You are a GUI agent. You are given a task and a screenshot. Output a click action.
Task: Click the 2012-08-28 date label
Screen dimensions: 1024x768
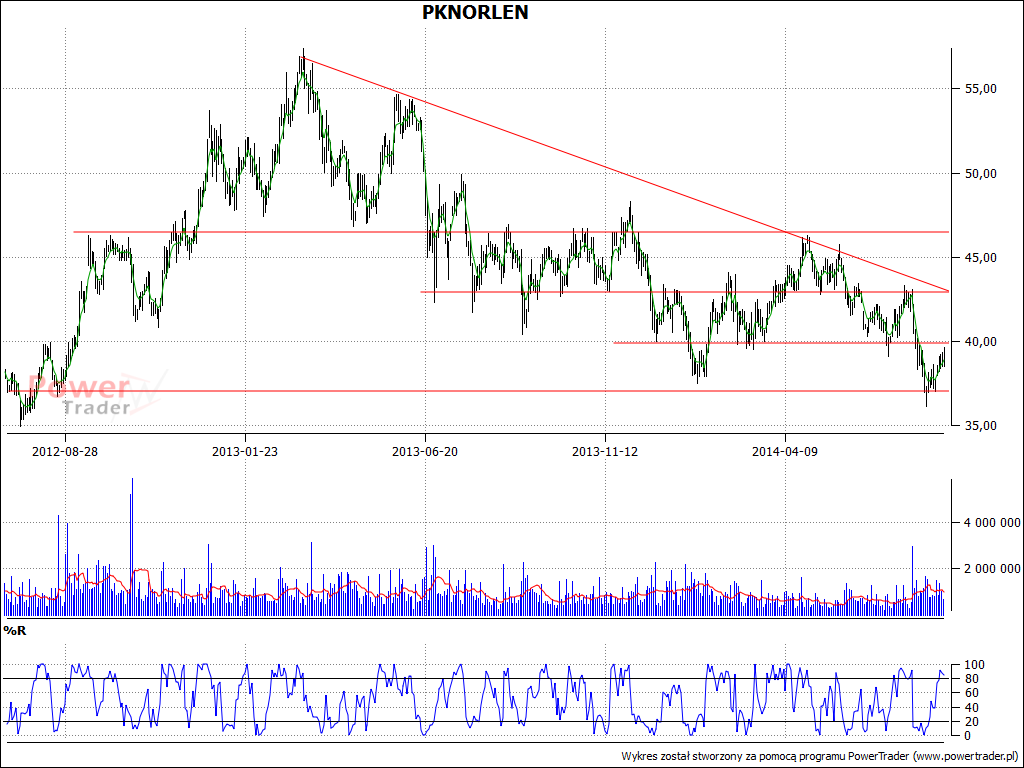click(x=65, y=451)
